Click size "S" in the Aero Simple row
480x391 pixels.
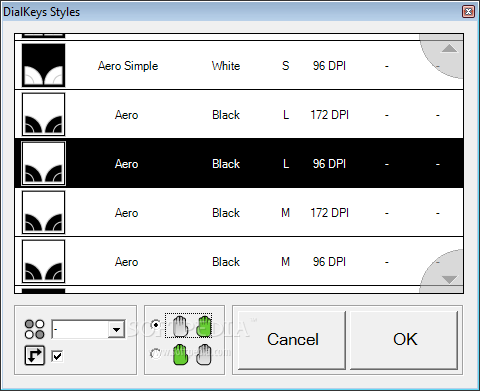point(285,66)
